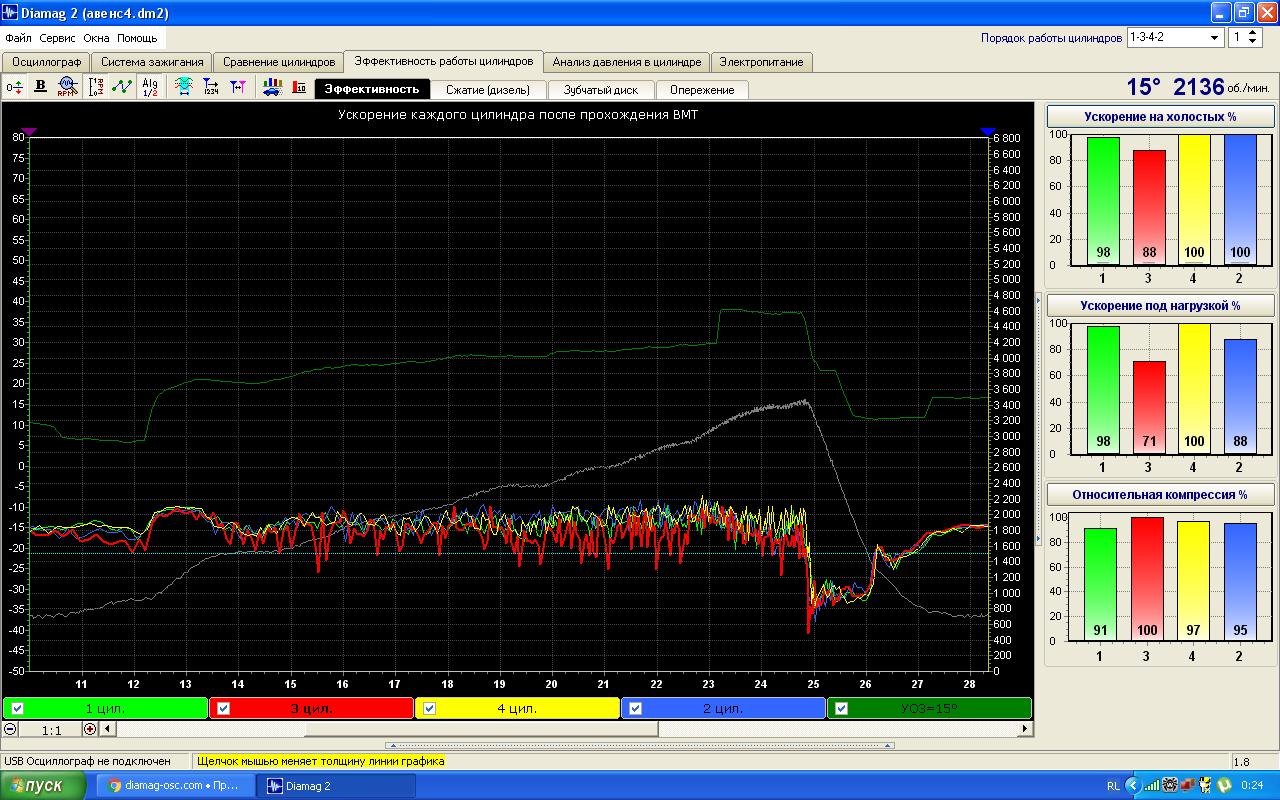This screenshot has width=1280, height=800.
Task: Switch to Анализ давления в цилиндре tab
Action: tap(627, 62)
